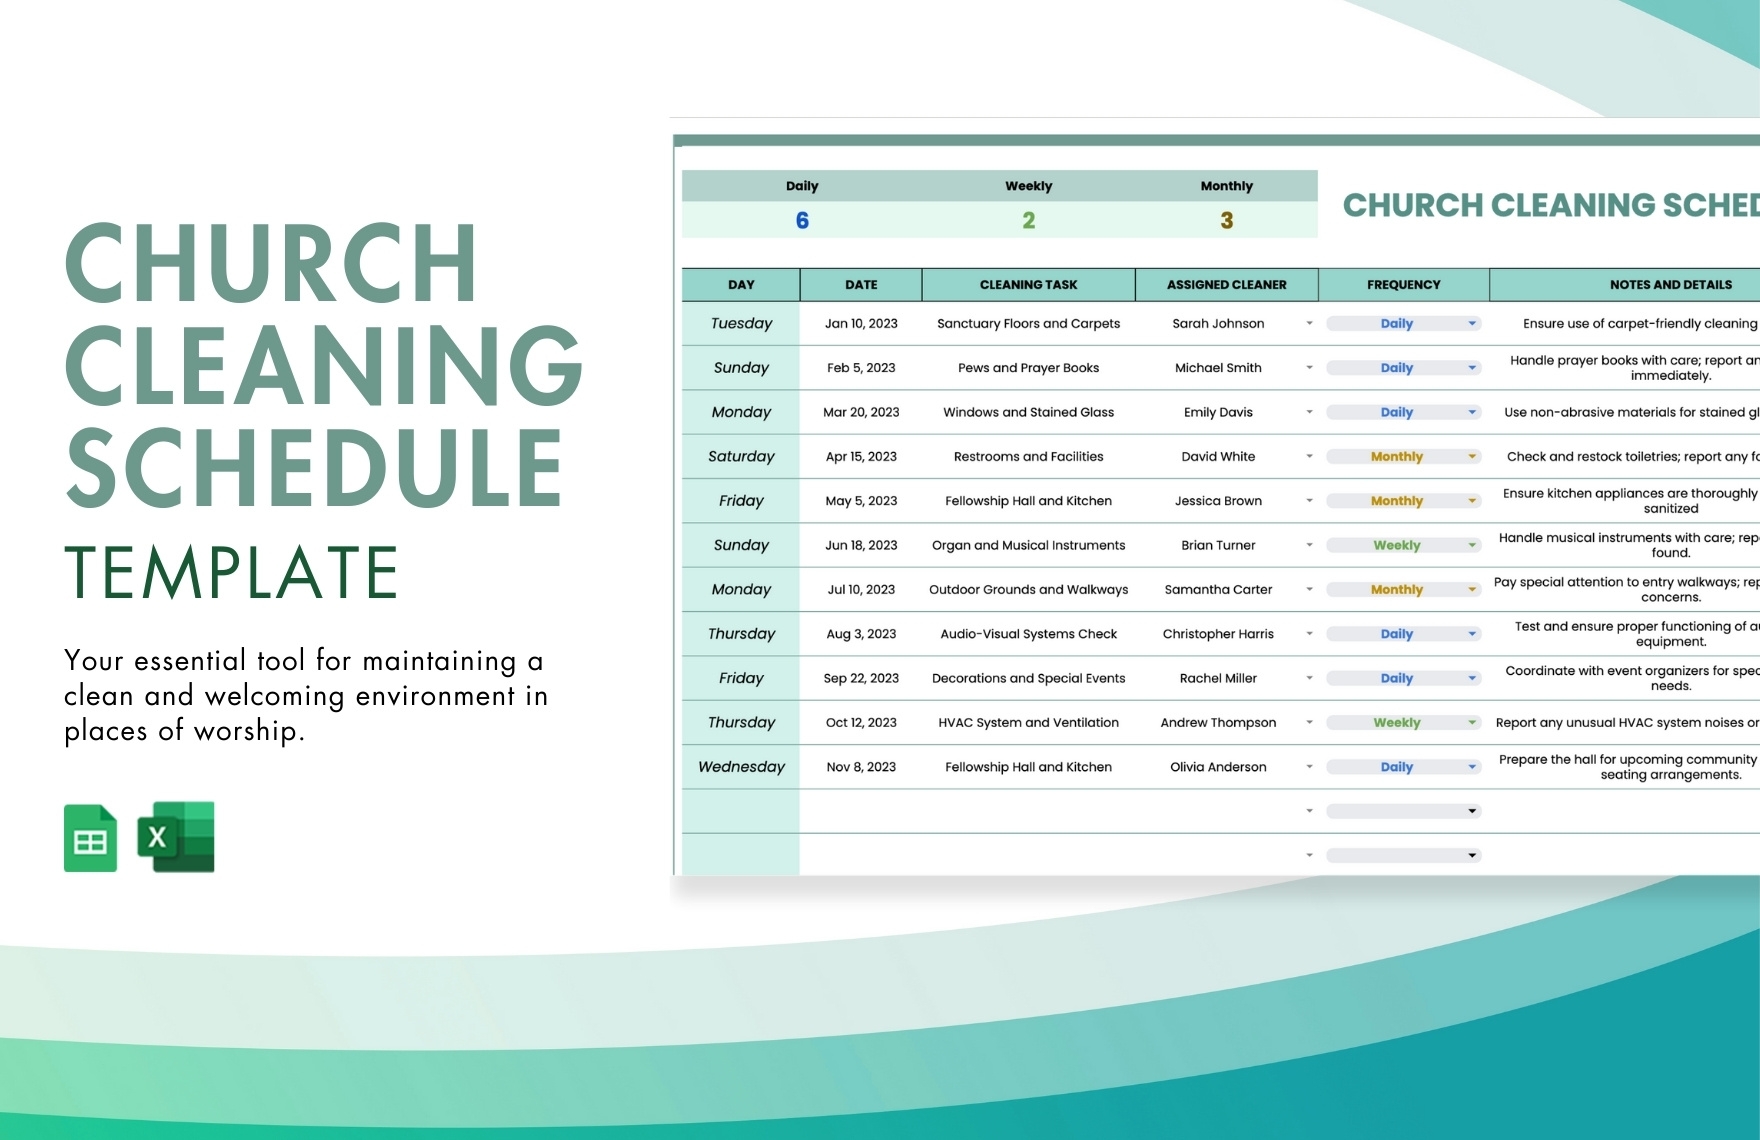Open the Monthly frequency dropdown for David White
The height and width of the screenshot is (1140, 1760).
(x=1471, y=457)
